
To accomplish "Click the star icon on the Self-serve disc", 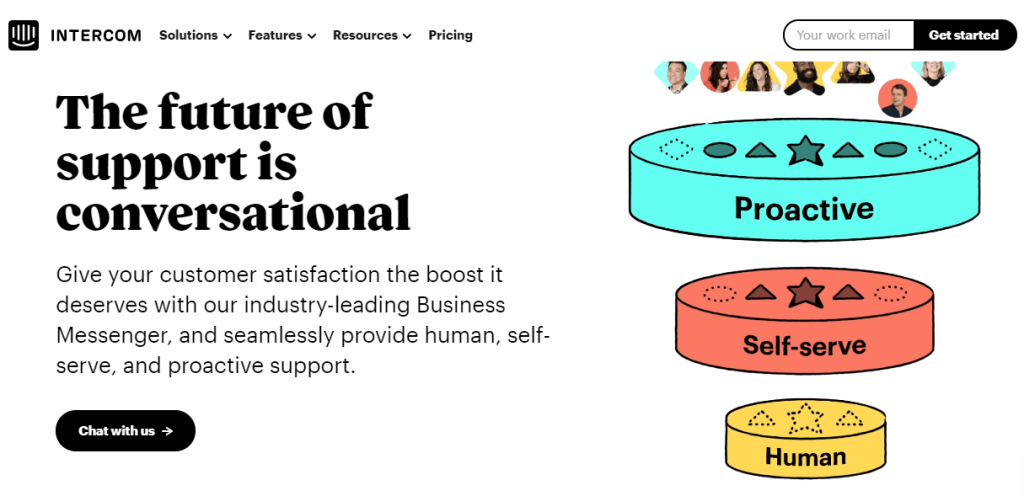I will pos(805,292).
